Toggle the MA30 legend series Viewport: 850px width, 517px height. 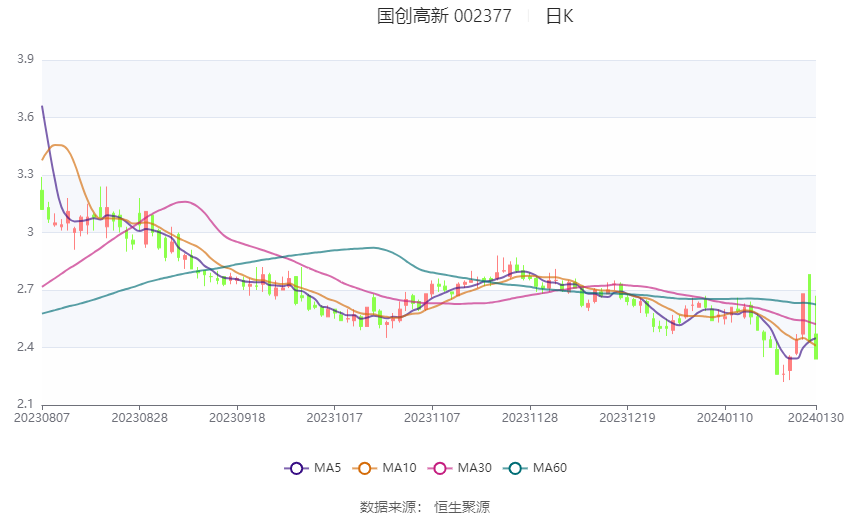[x=460, y=468]
